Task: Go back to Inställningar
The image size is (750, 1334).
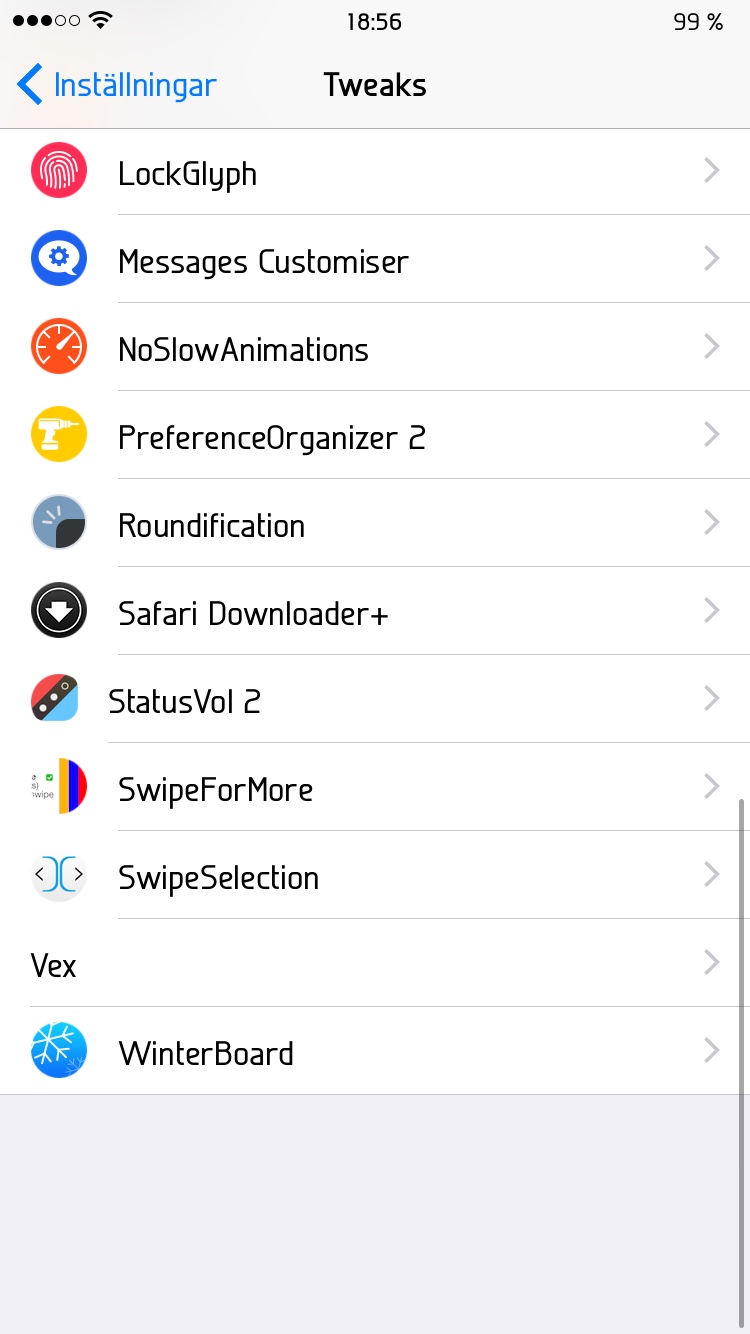Action: pos(116,85)
